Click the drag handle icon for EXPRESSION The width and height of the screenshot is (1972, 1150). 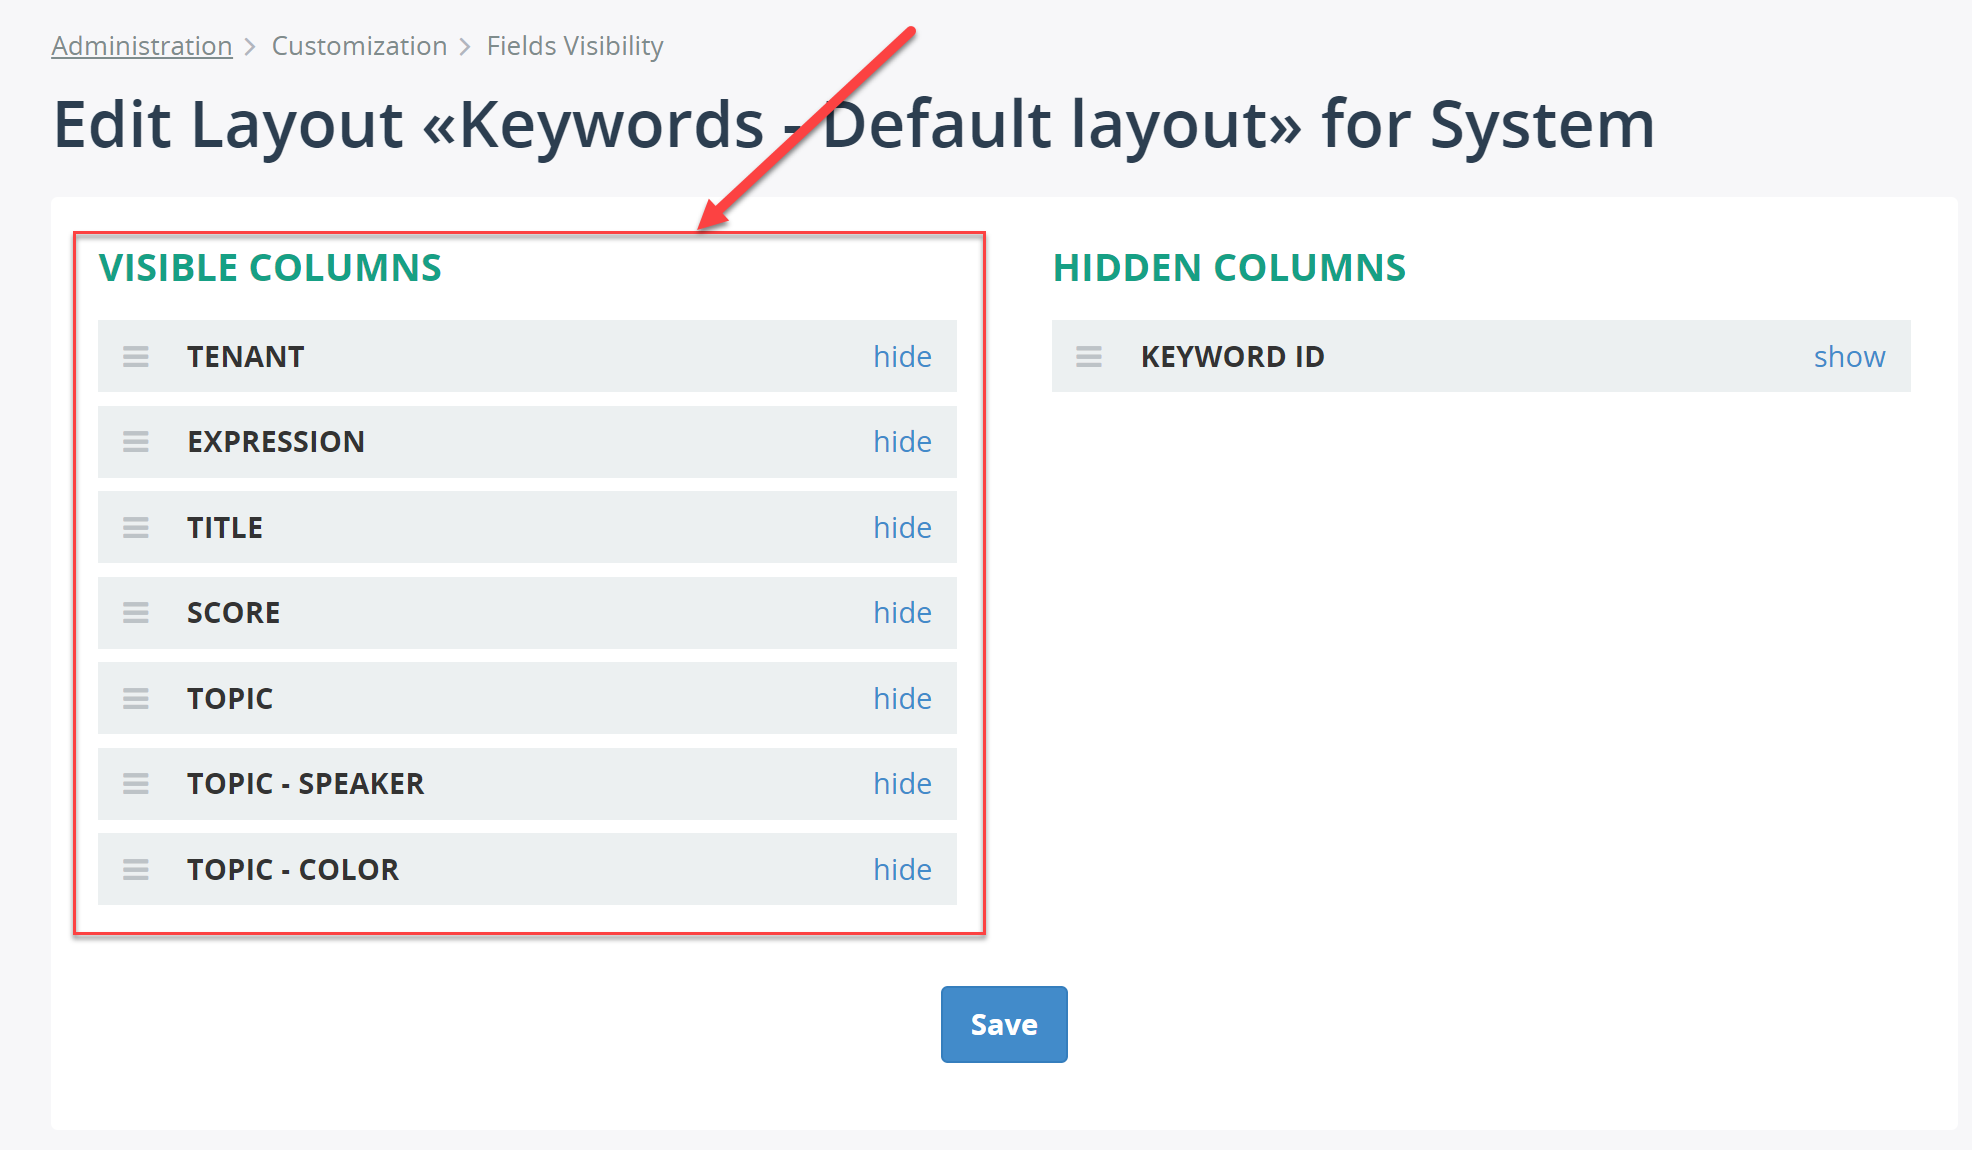click(133, 441)
